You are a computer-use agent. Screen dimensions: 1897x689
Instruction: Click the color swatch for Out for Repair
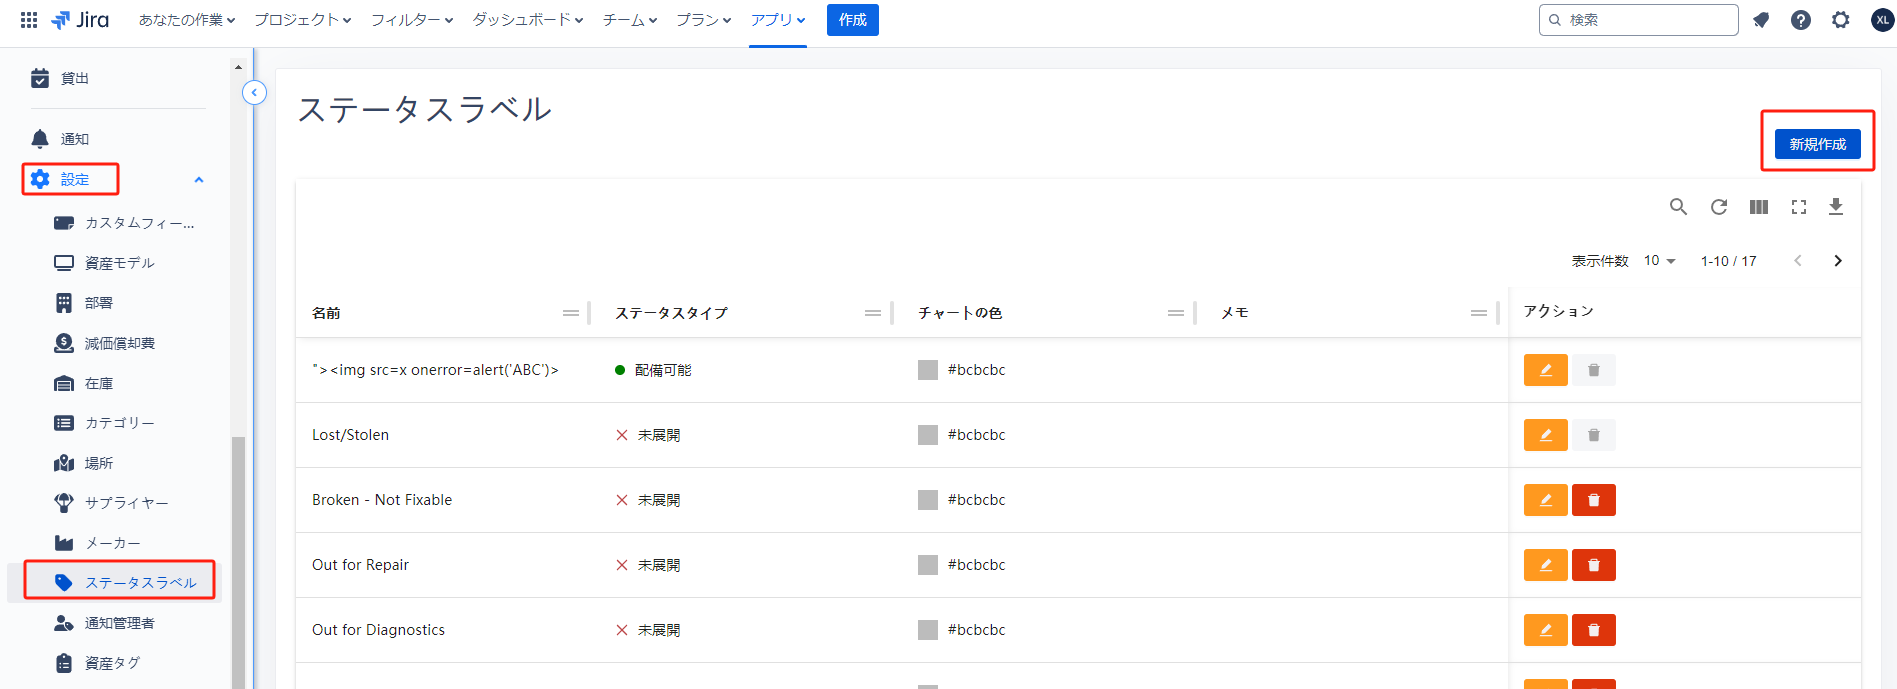[x=927, y=565]
